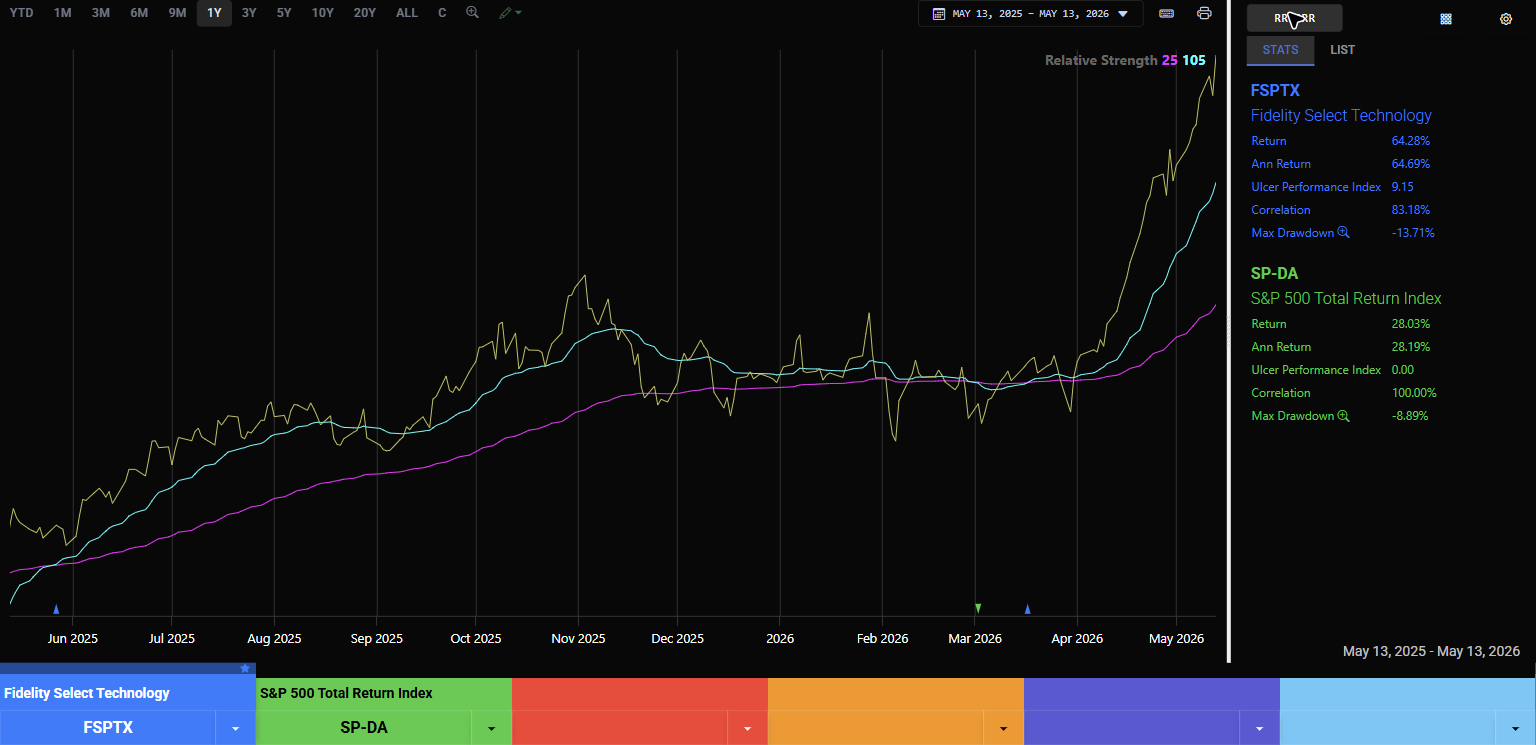Viewport: 1536px width, 745px height.
Task: Click the FSPTX Max Drawdown label
Action: 1292,233
